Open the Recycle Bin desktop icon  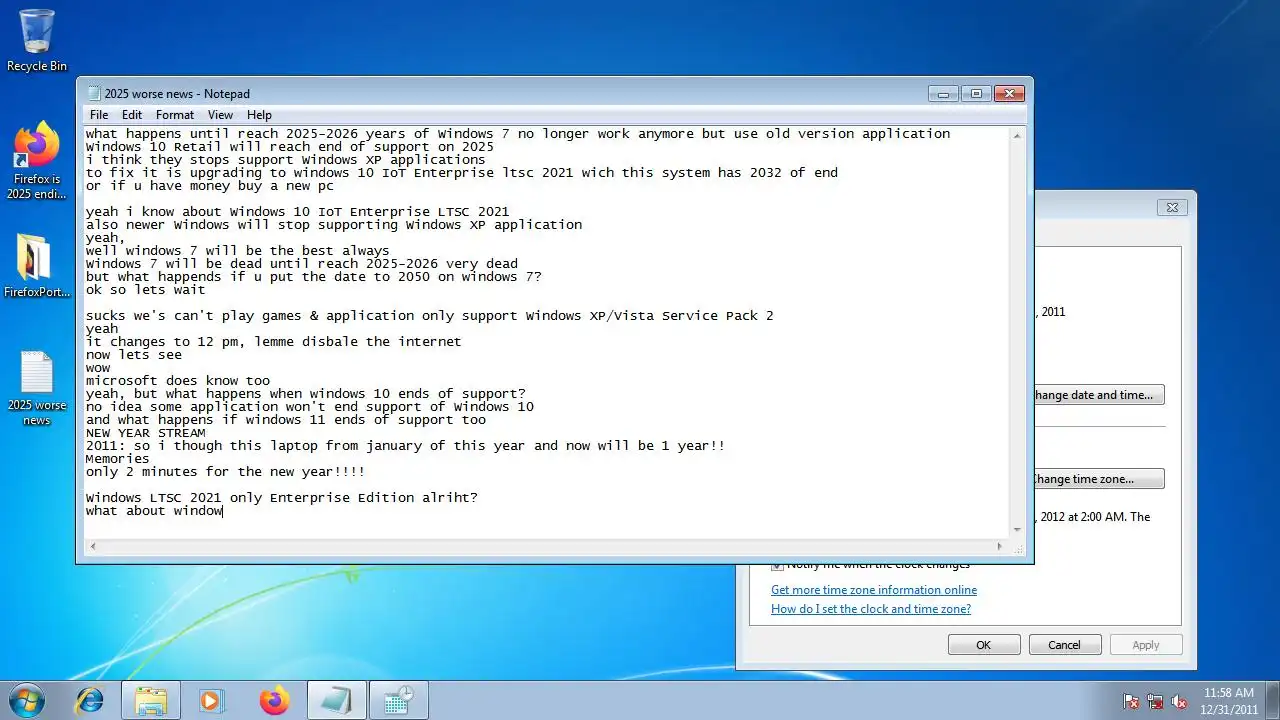[37, 41]
